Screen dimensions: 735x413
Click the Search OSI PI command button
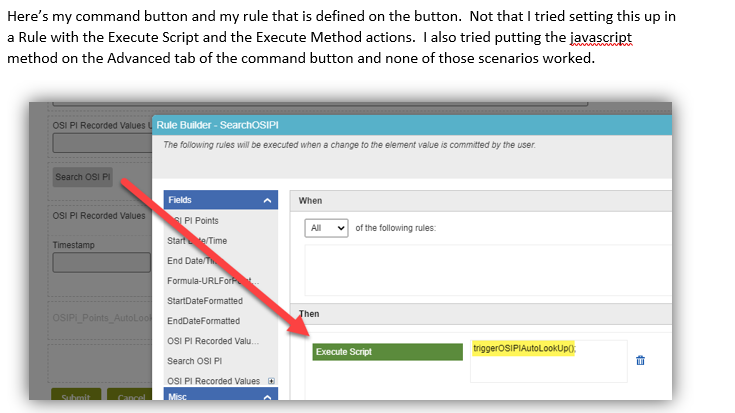(x=83, y=177)
